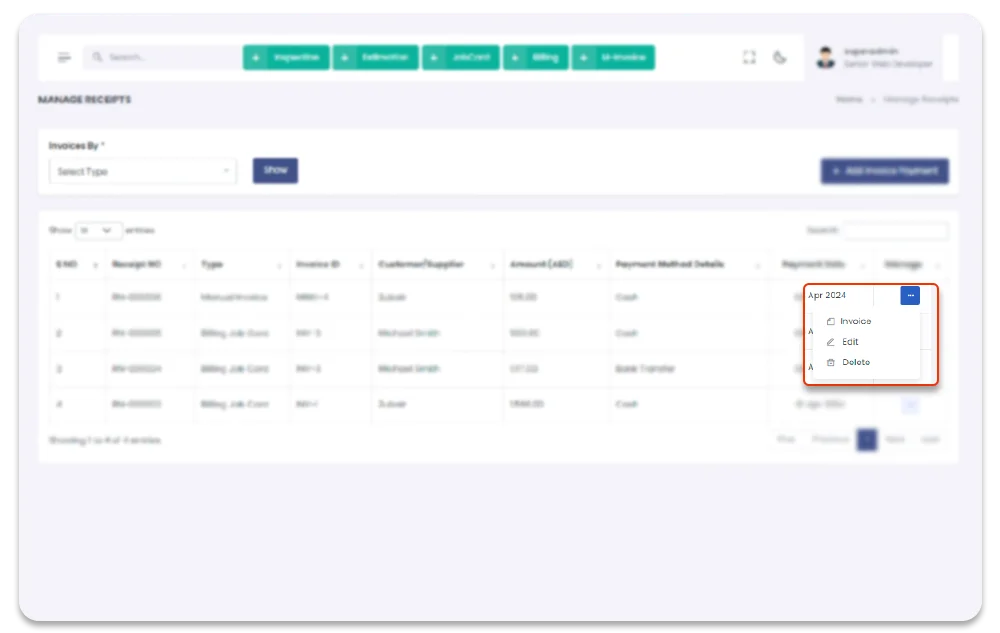1000x633 pixels.
Task: Open the Select Type dropdown
Action: click(142, 172)
